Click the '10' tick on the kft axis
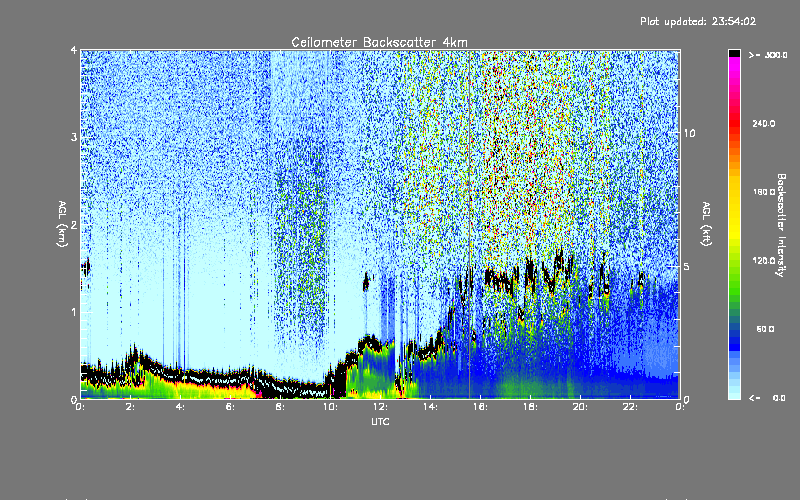The image size is (800, 500). point(689,133)
